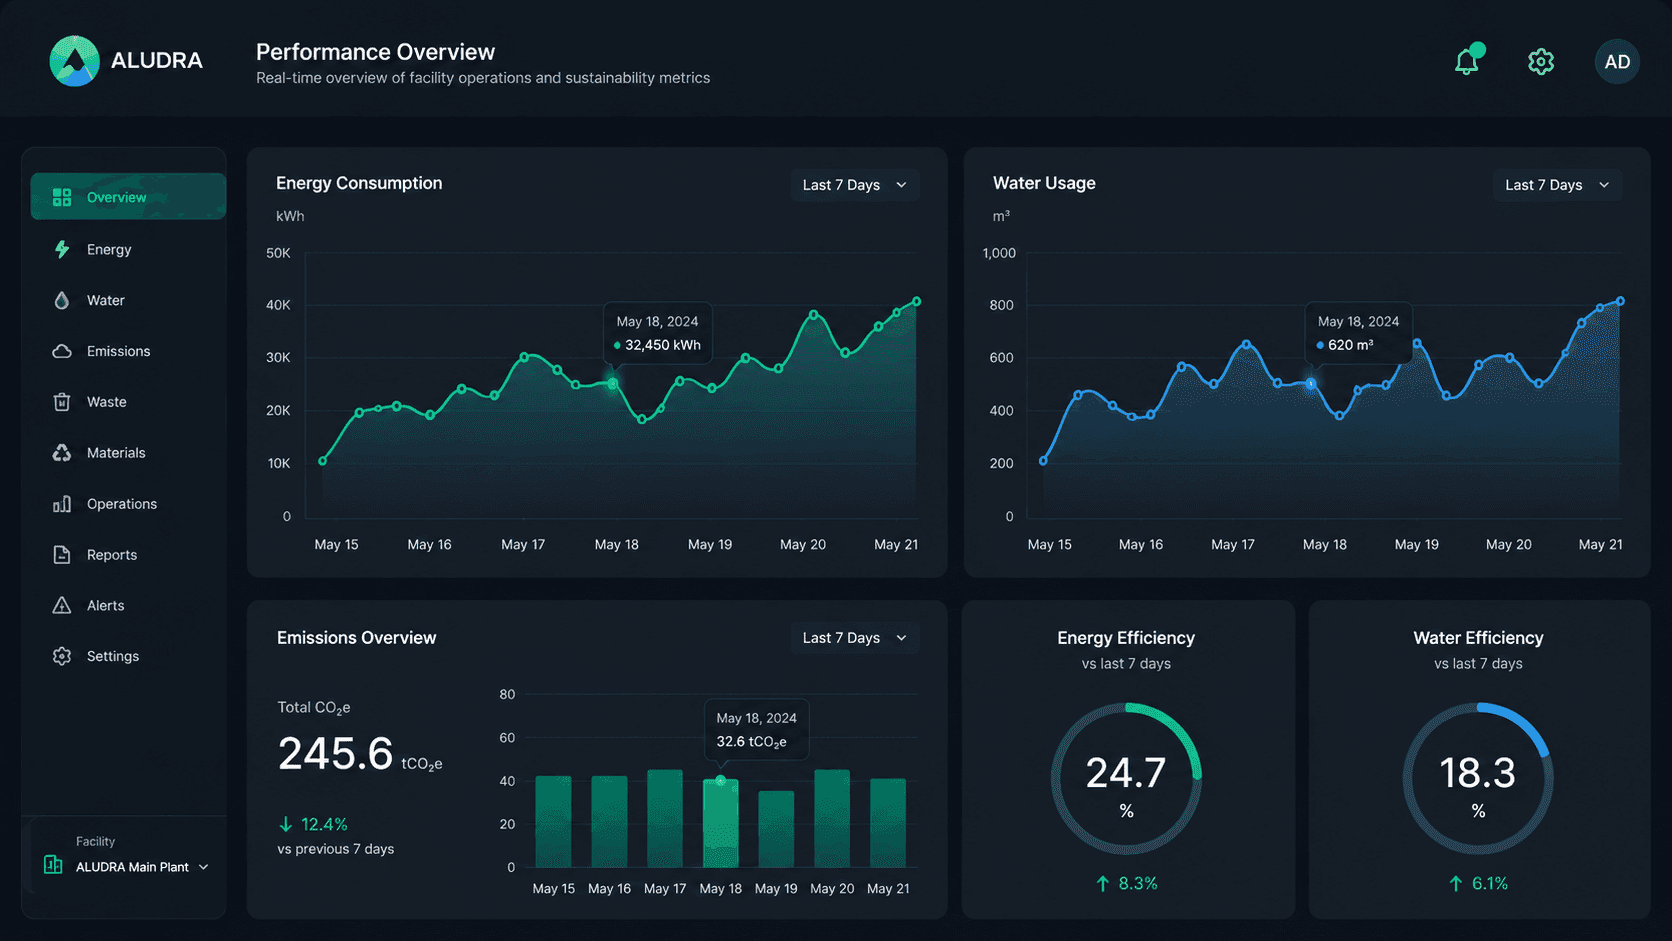Navigate to the Emissions label
Screen dimensions: 1672x941
coord(118,351)
